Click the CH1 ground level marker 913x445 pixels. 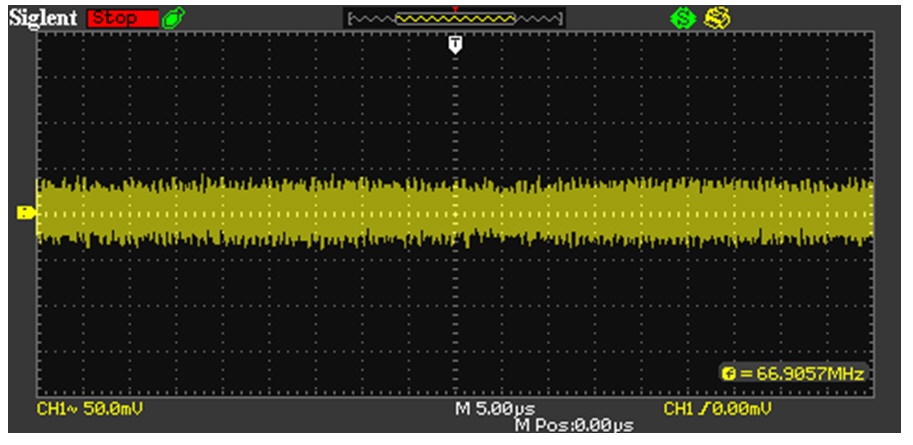(x=27, y=212)
